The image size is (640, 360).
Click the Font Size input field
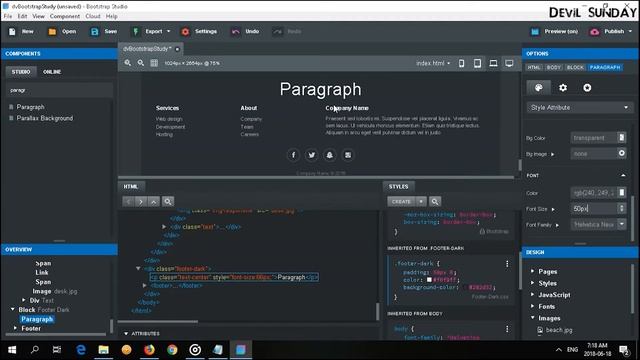(594, 209)
